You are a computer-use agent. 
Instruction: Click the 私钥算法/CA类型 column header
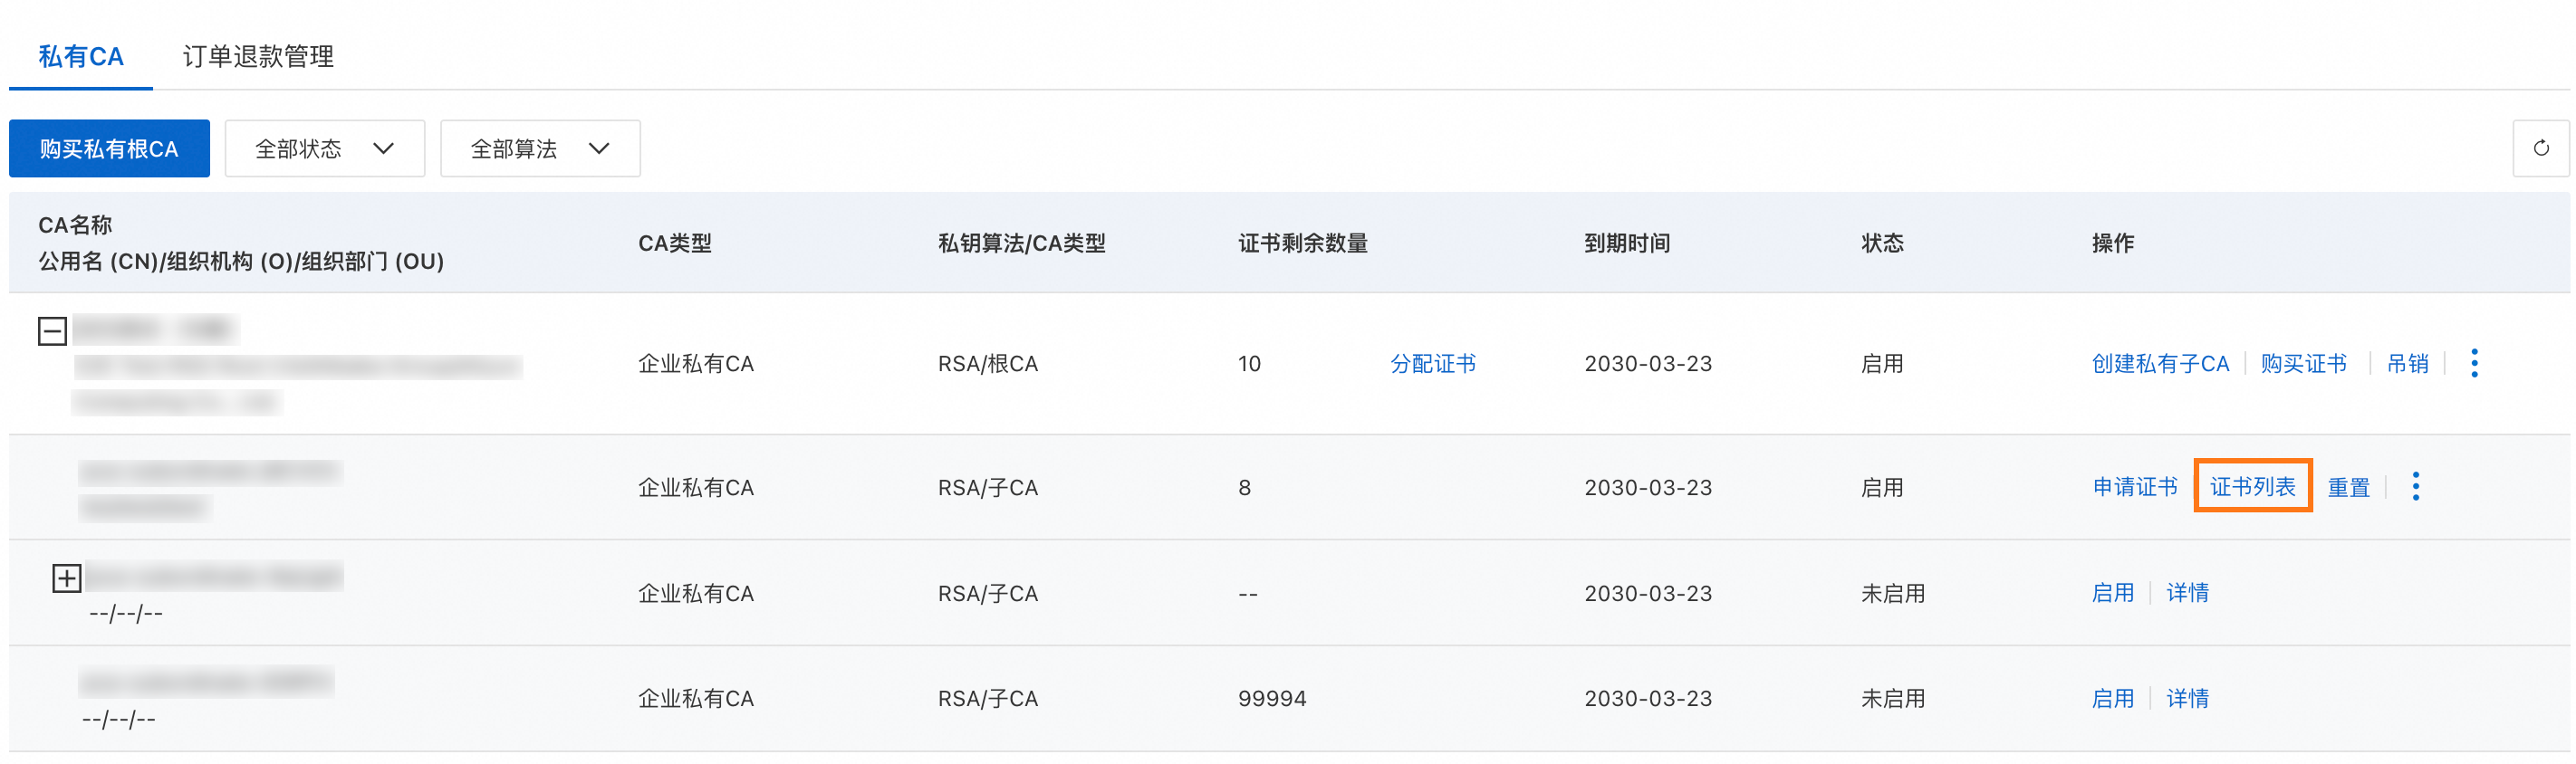[x=1021, y=243]
